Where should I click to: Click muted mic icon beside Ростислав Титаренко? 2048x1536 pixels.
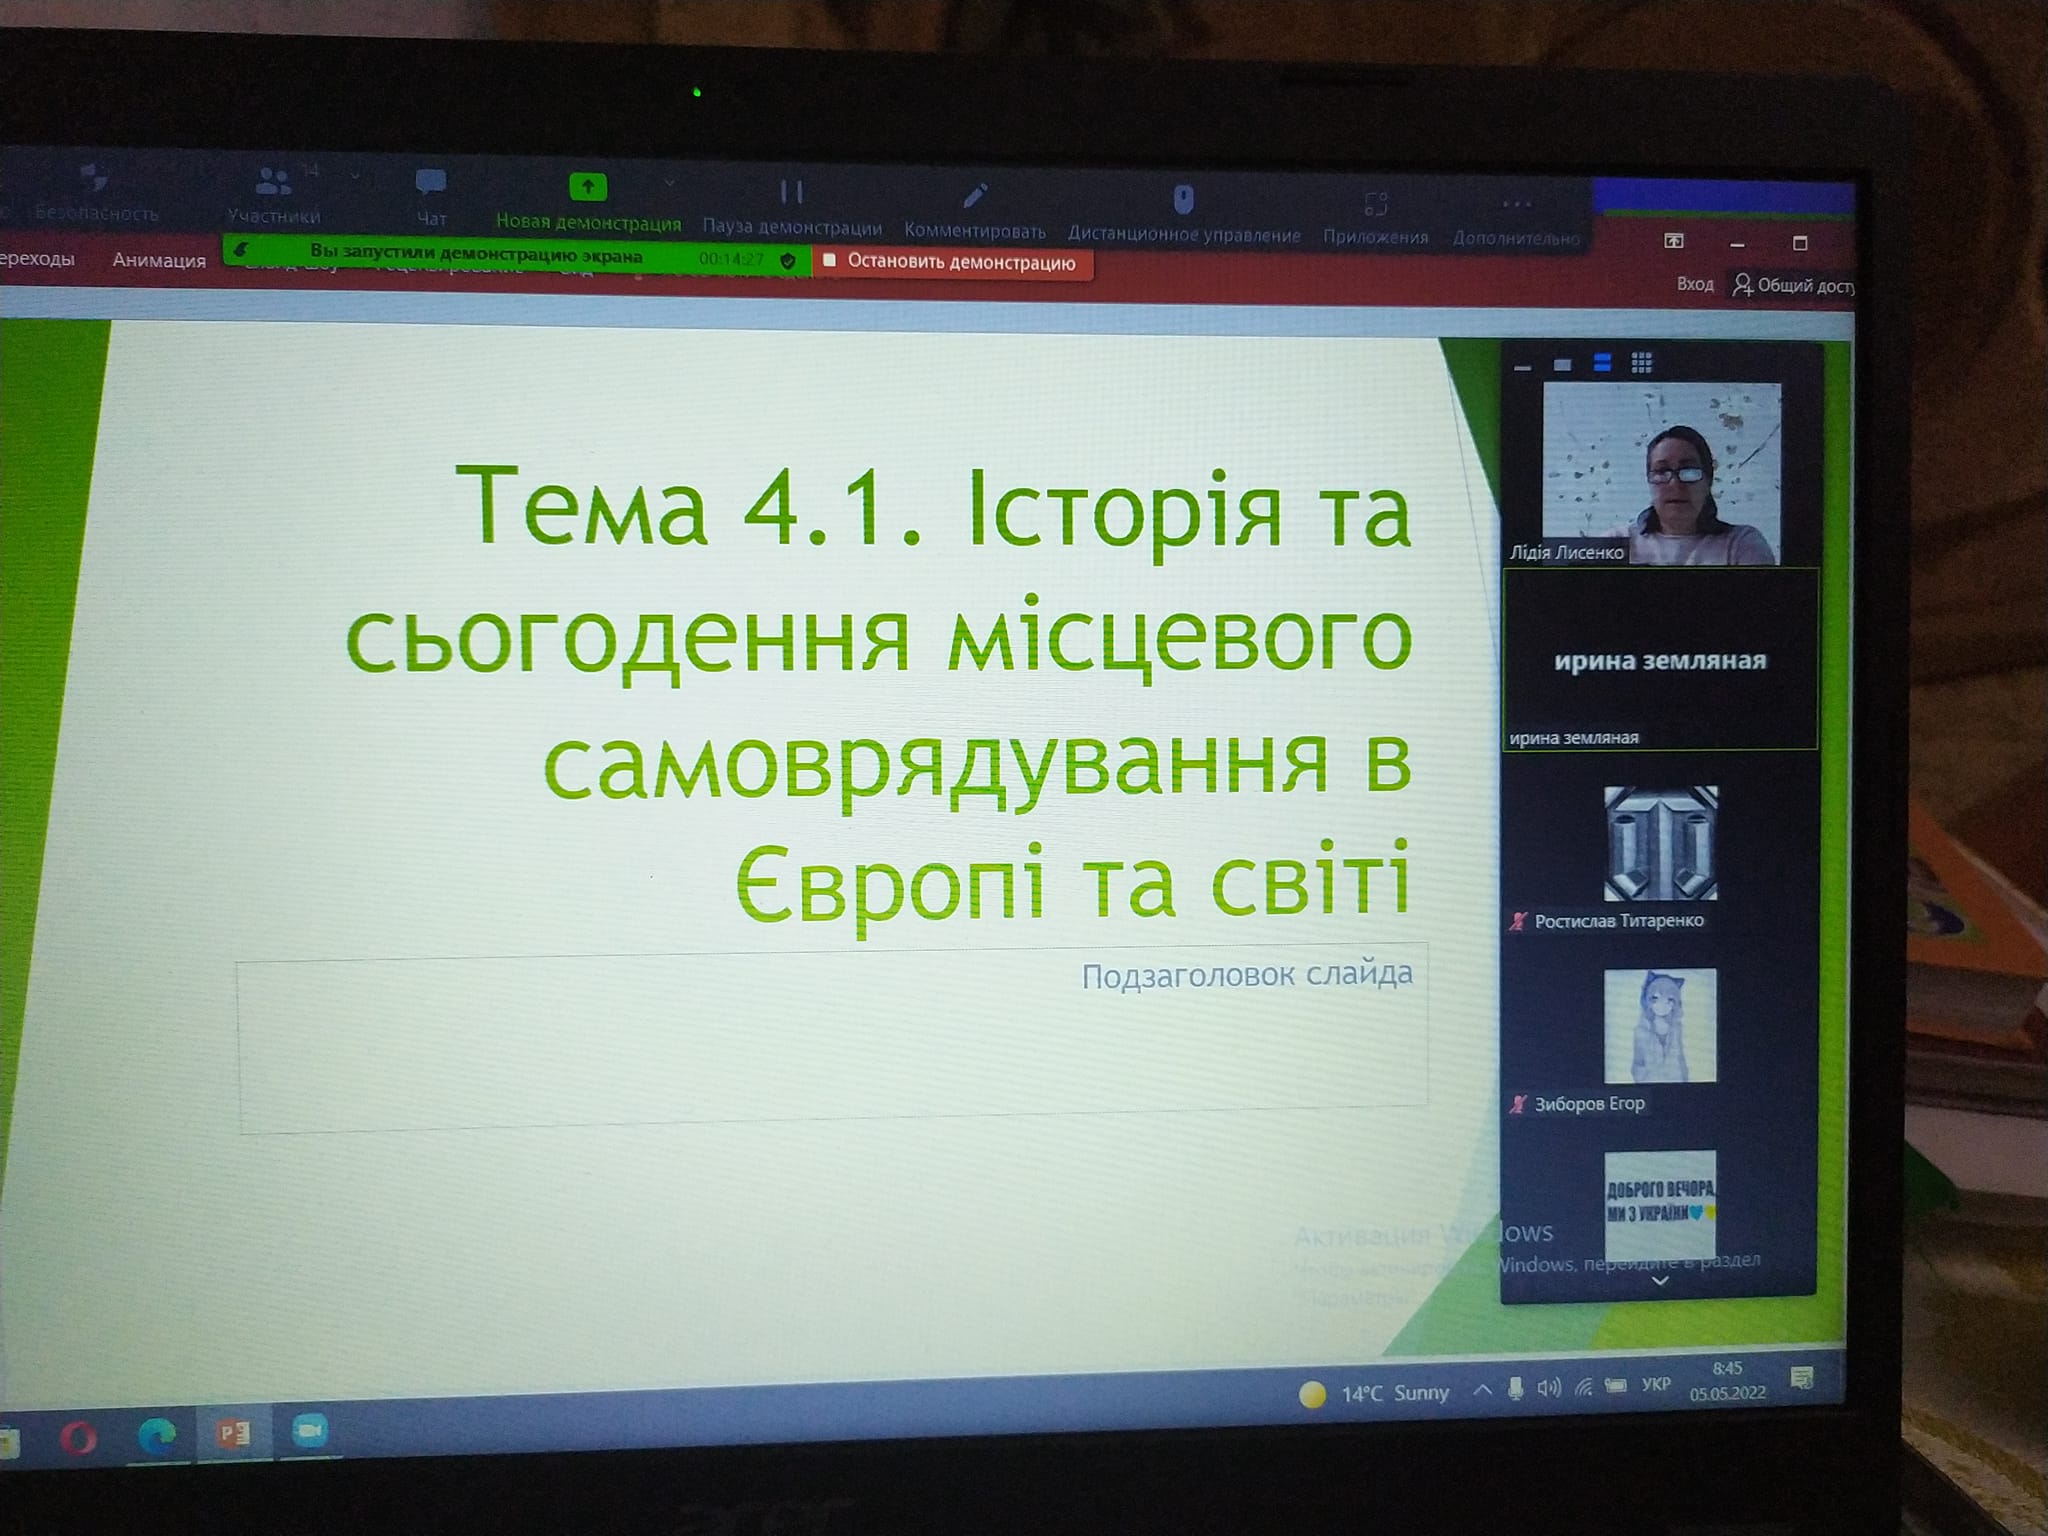1519,921
